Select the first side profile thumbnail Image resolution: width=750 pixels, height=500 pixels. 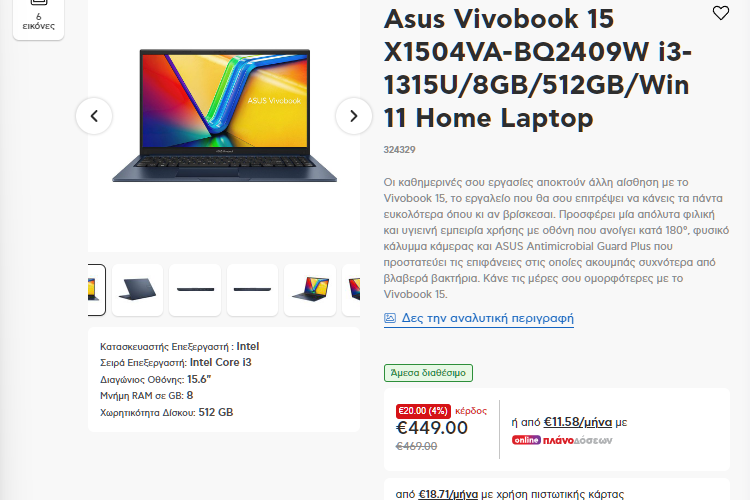195,290
